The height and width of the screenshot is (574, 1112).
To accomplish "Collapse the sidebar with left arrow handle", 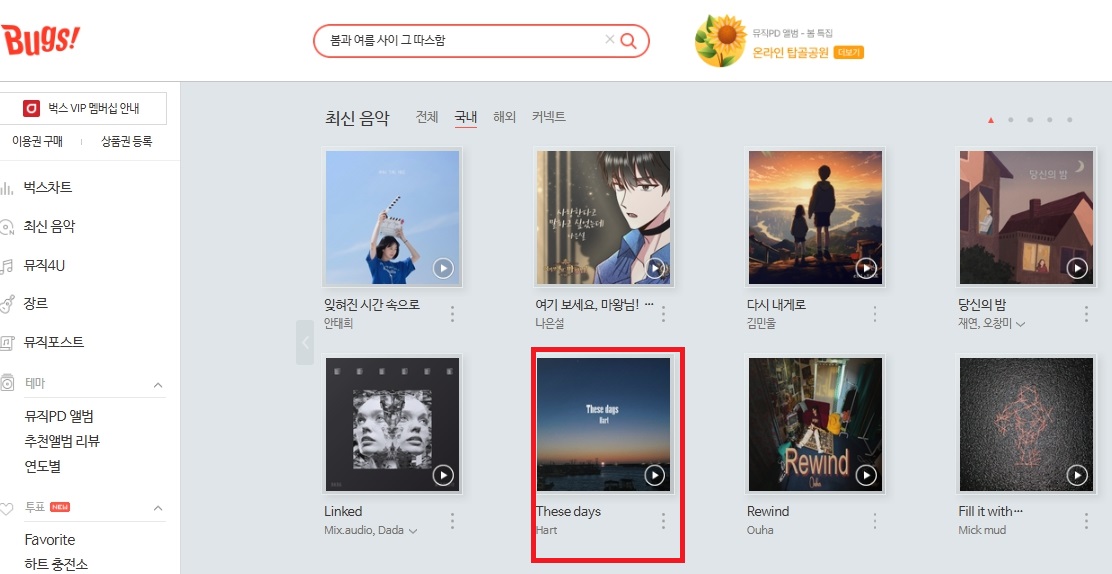I will [x=305, y=343].
